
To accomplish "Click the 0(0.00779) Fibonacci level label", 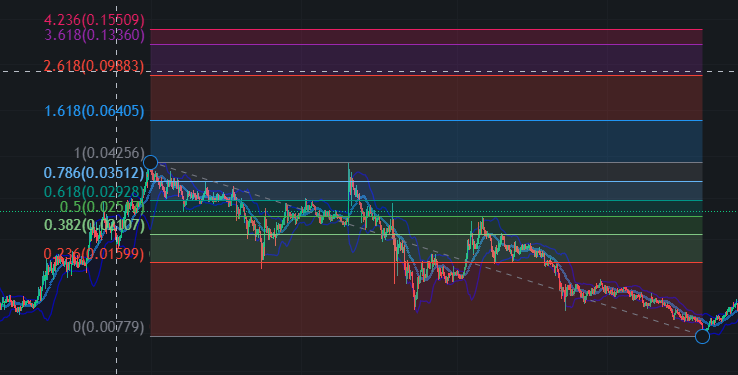I will (109, 327).
